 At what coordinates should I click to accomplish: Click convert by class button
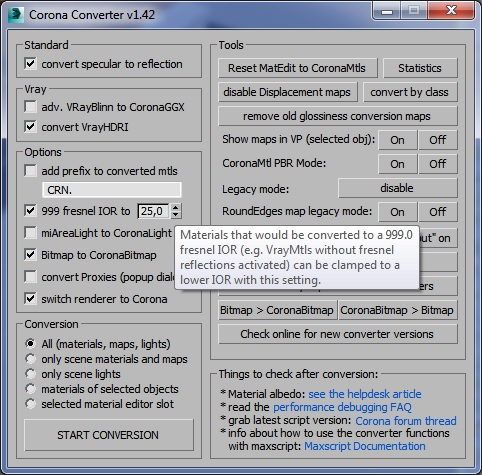point(410,92)
